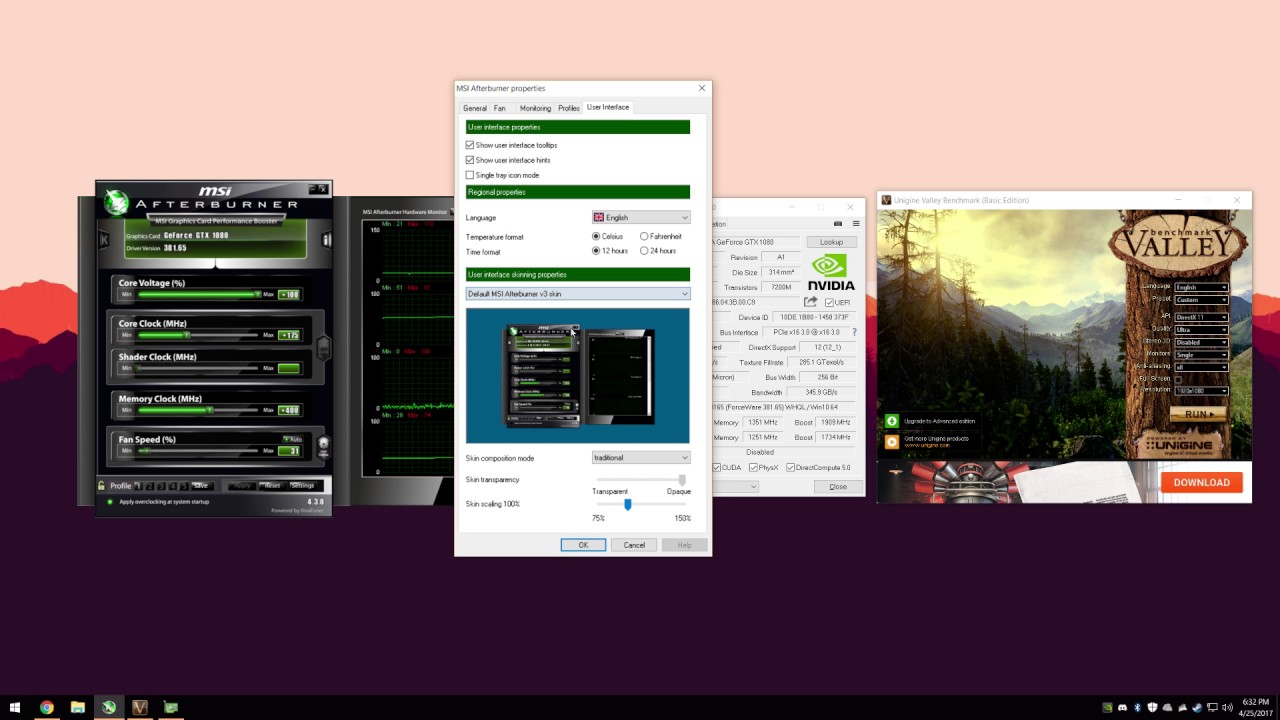Open File Explorer from the taskbar

[x=77, y=707]
